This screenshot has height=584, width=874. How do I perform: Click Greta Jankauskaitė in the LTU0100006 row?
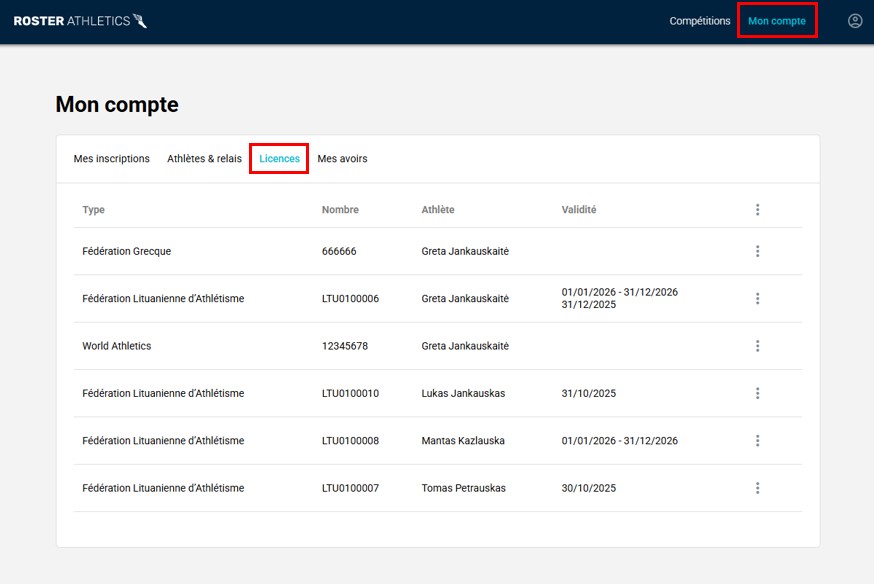[x=465, y=299]
